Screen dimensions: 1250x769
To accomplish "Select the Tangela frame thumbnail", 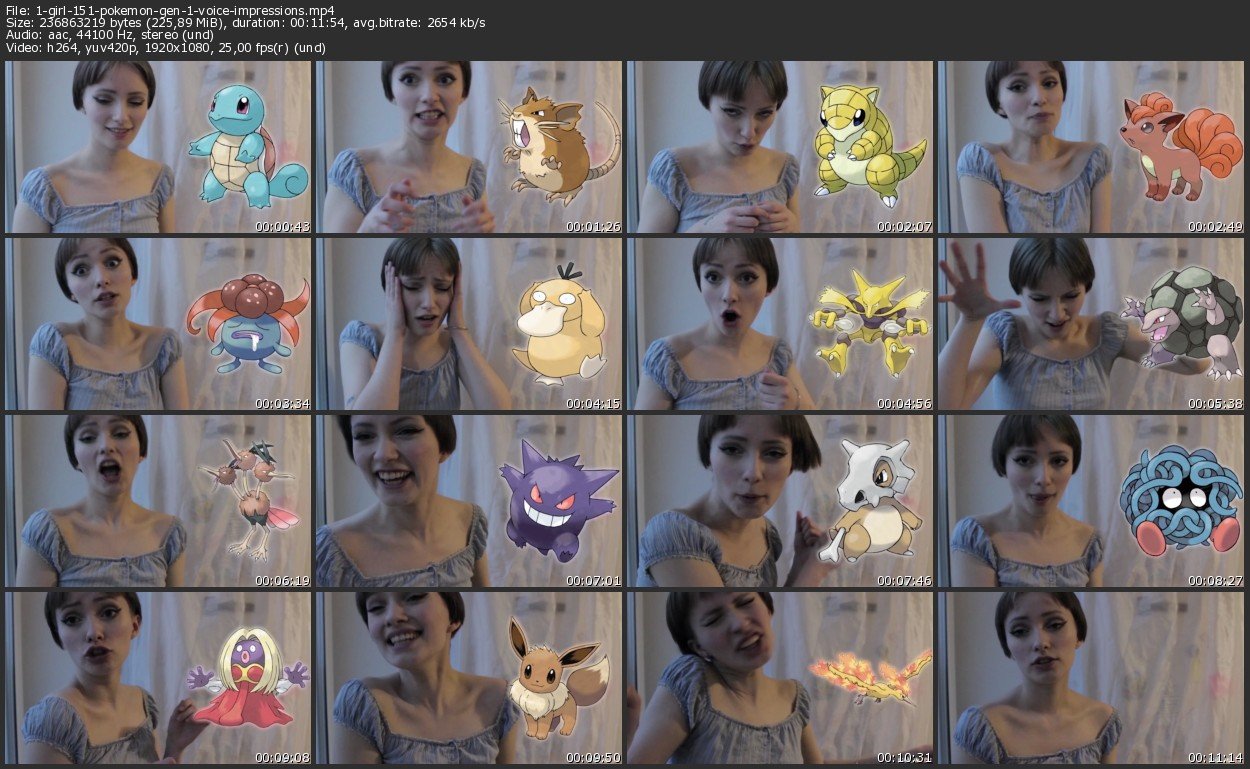I will 1091,501.
